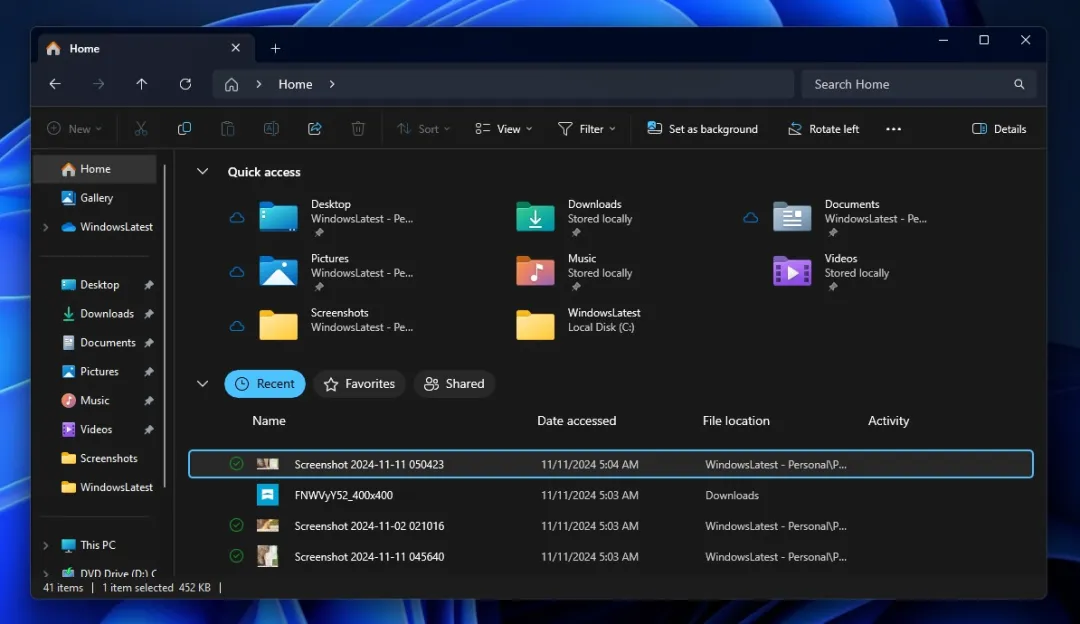Click the Rename icon in the toolbar

[x=270, y=128]
